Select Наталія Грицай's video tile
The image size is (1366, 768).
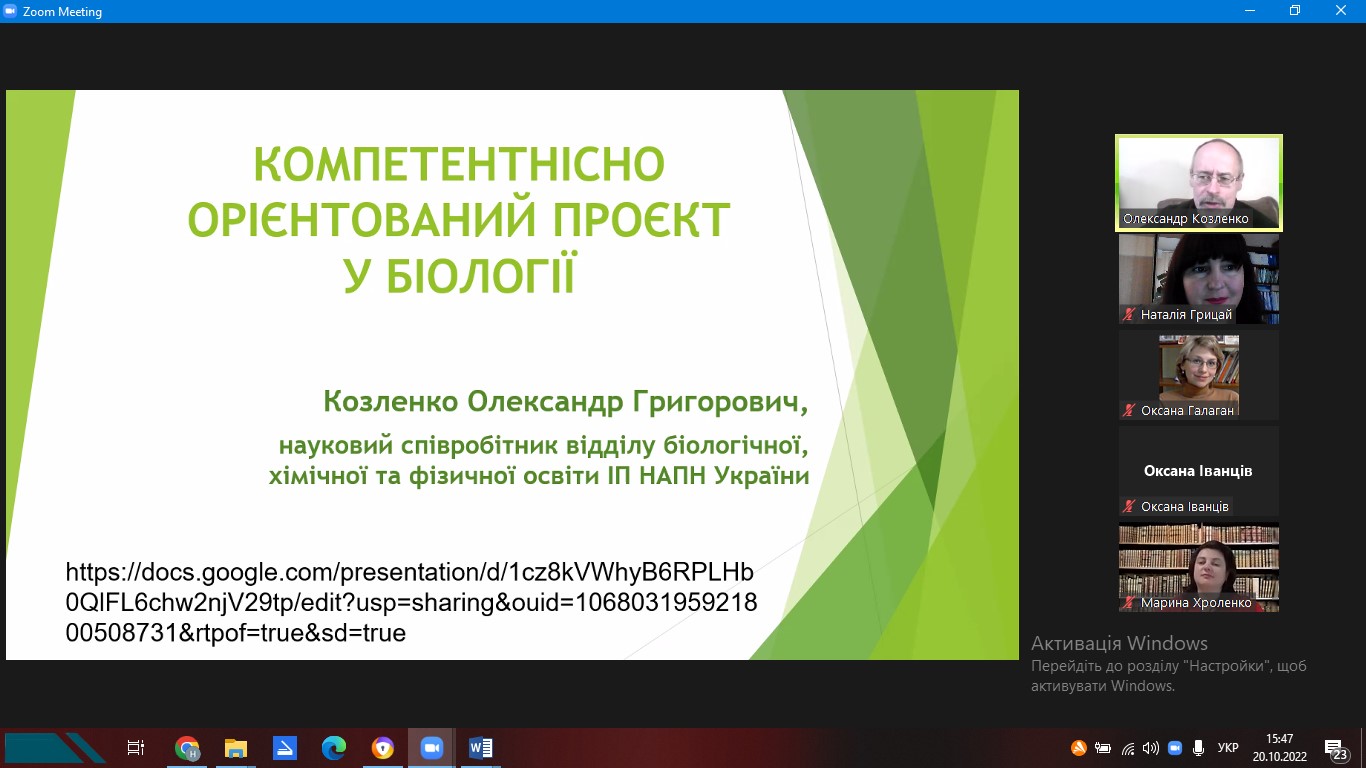1199,279
